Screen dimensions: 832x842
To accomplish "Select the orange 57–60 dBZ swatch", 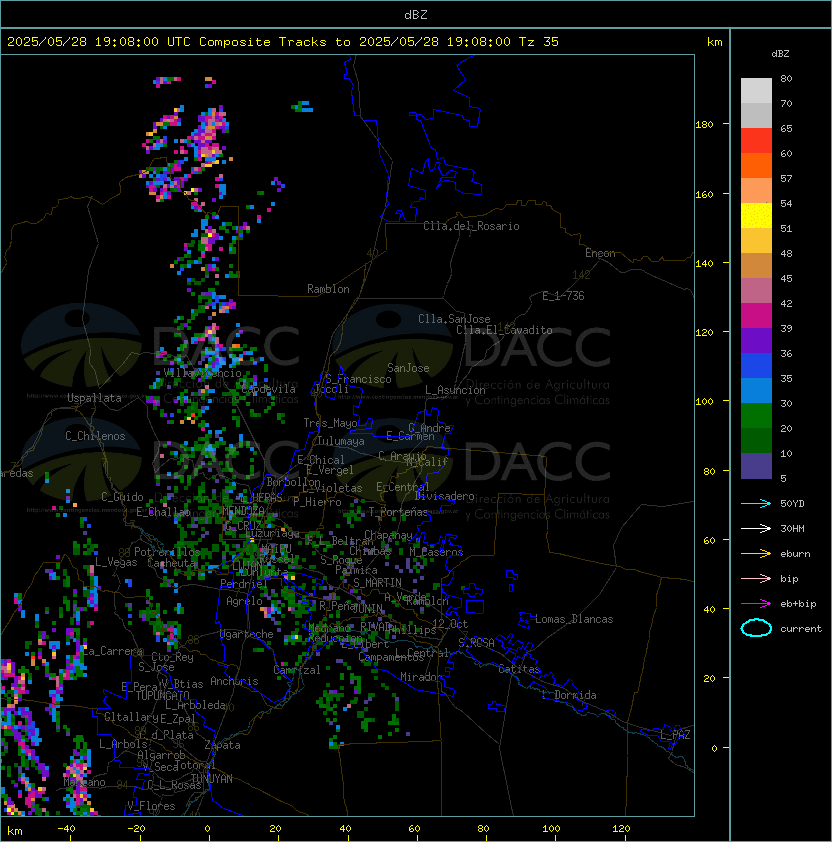I will point(756,165).
